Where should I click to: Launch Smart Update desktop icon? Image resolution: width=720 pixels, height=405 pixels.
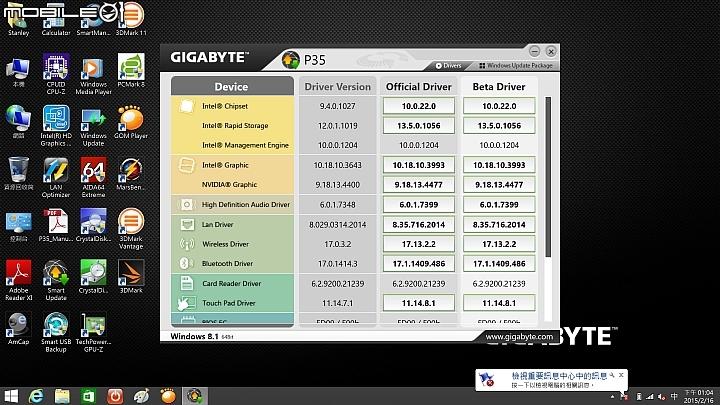pos(56,280)
